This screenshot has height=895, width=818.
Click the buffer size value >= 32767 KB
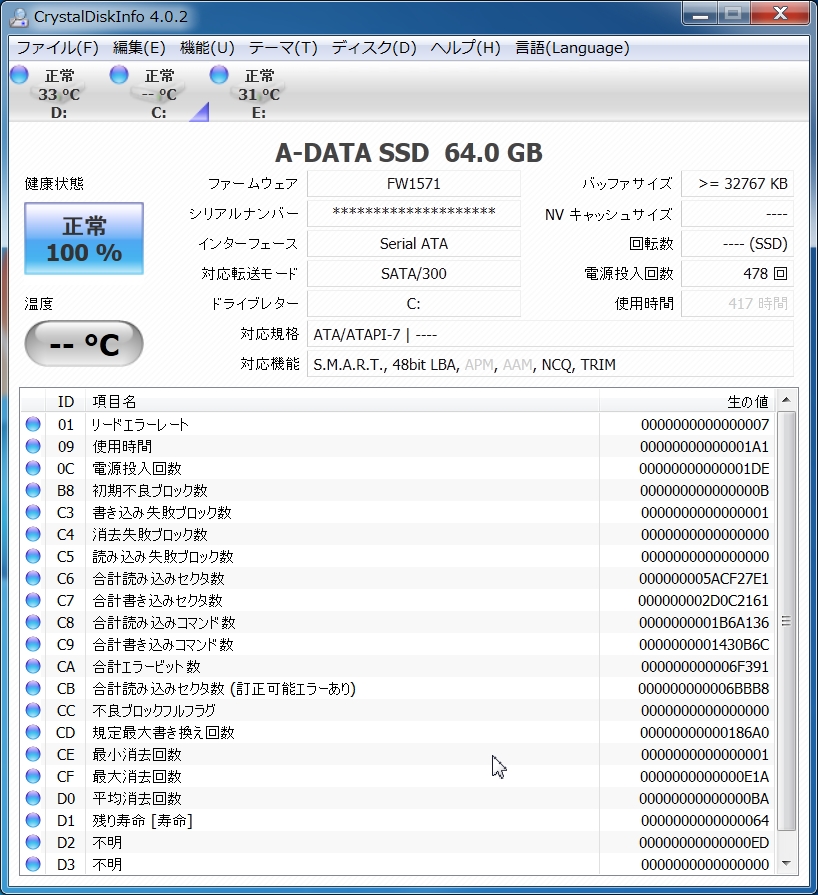point(738,184)
